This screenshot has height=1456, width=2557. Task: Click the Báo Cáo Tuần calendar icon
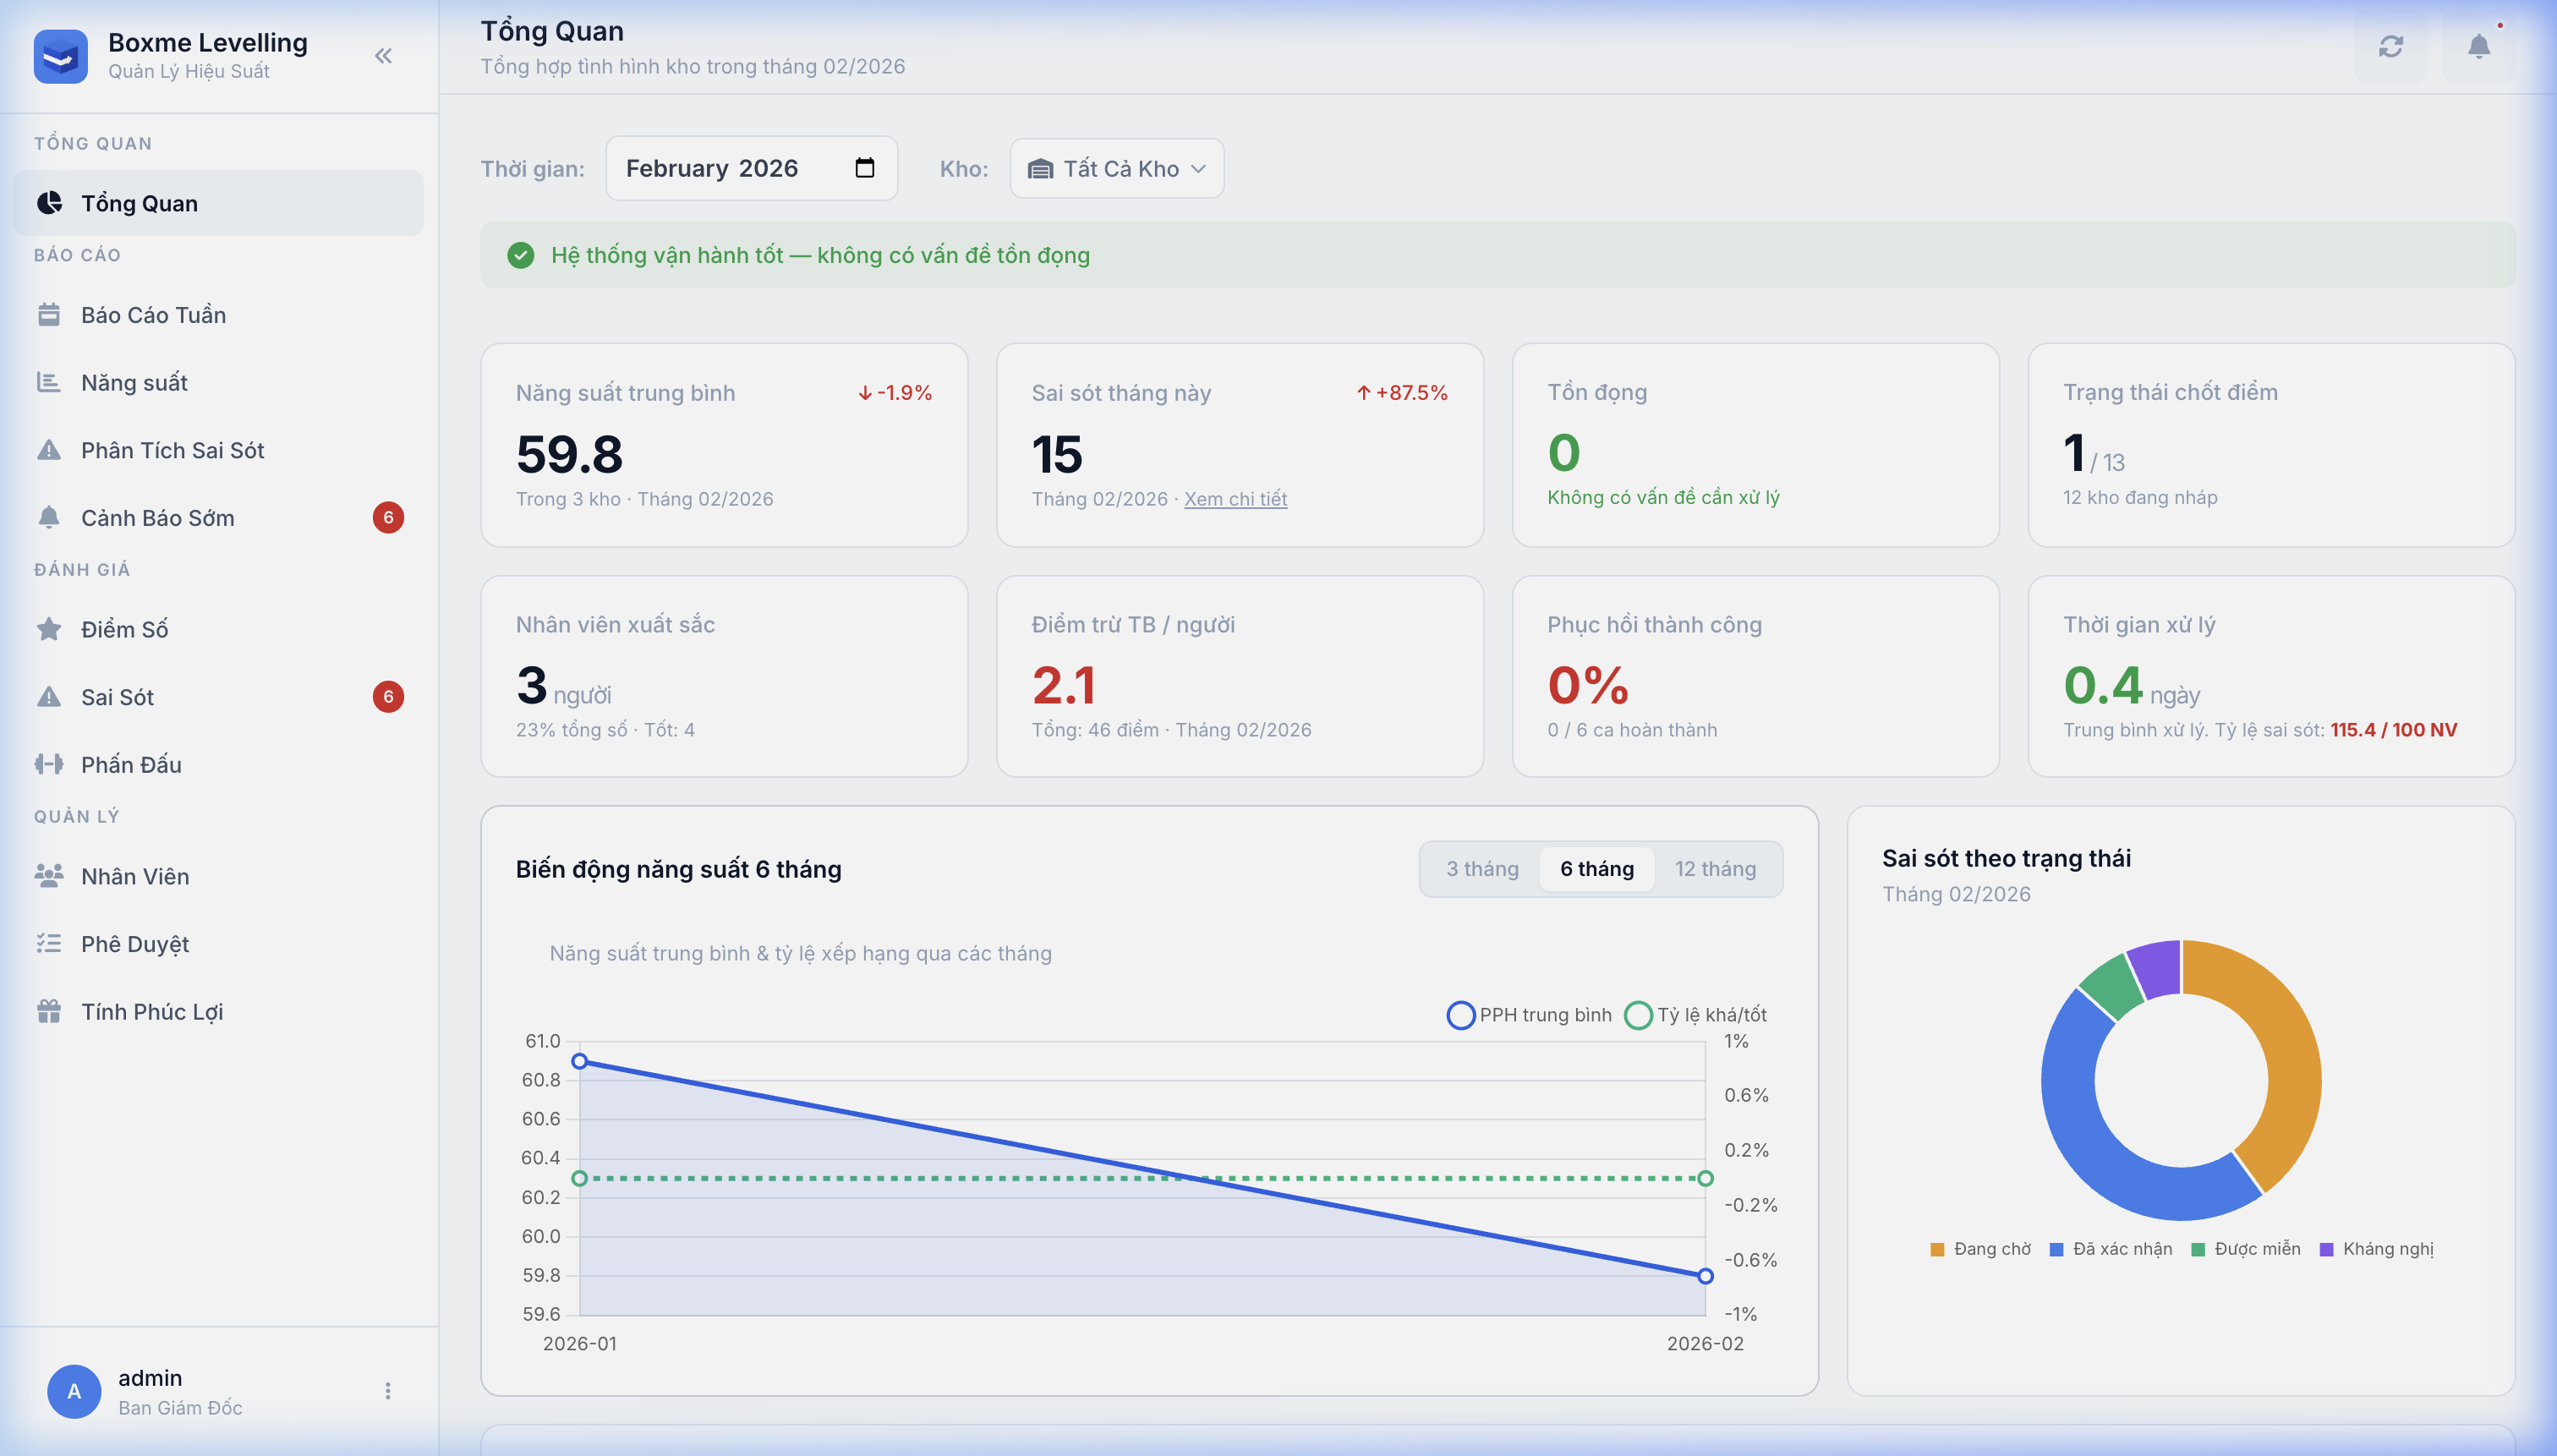click(x=49, y=314)
